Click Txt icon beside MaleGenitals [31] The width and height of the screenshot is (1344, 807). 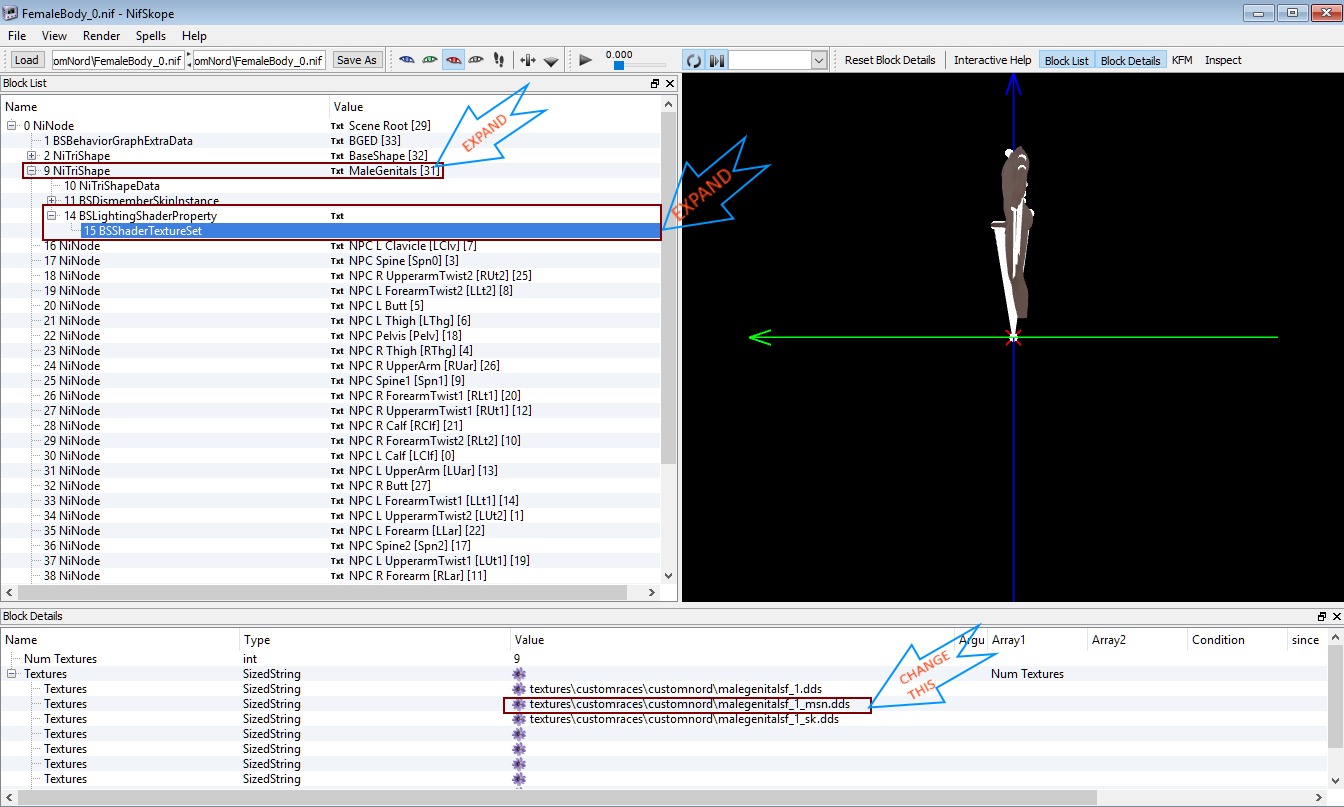coord(337,171)
